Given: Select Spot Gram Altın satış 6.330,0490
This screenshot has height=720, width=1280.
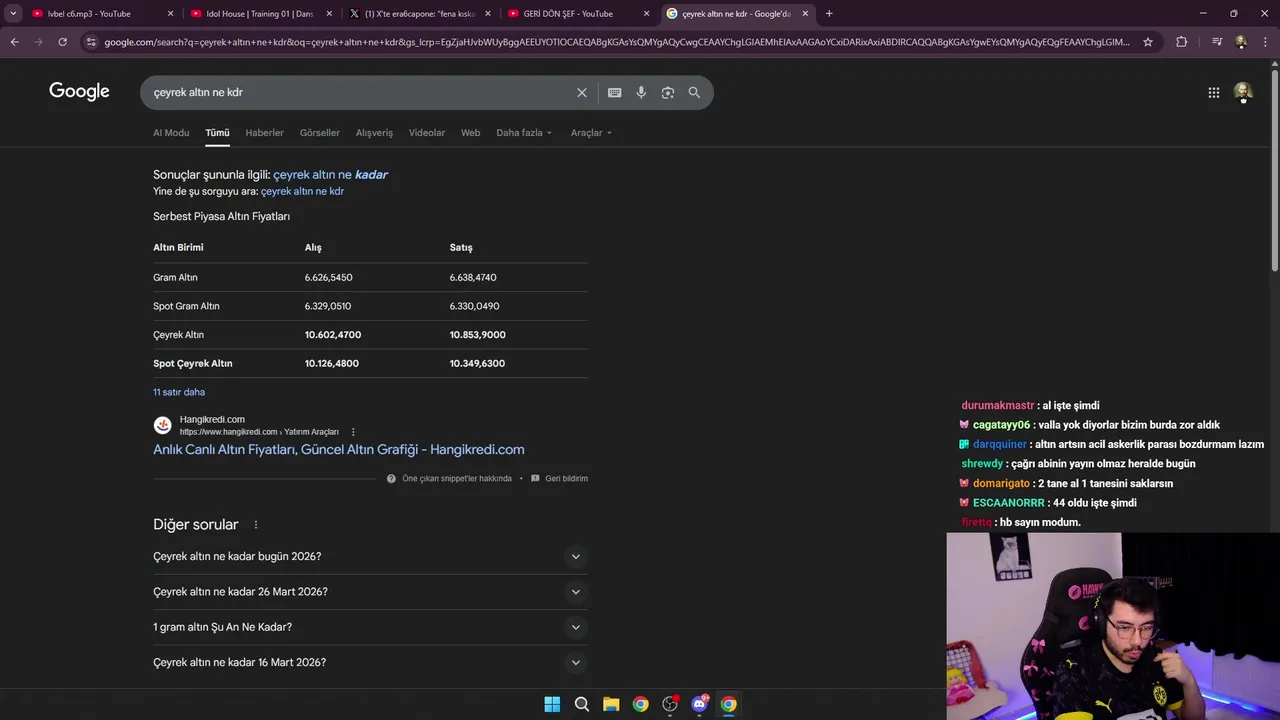Looking at the screenshot, I should pyautogui.click(x=474, y=306).
